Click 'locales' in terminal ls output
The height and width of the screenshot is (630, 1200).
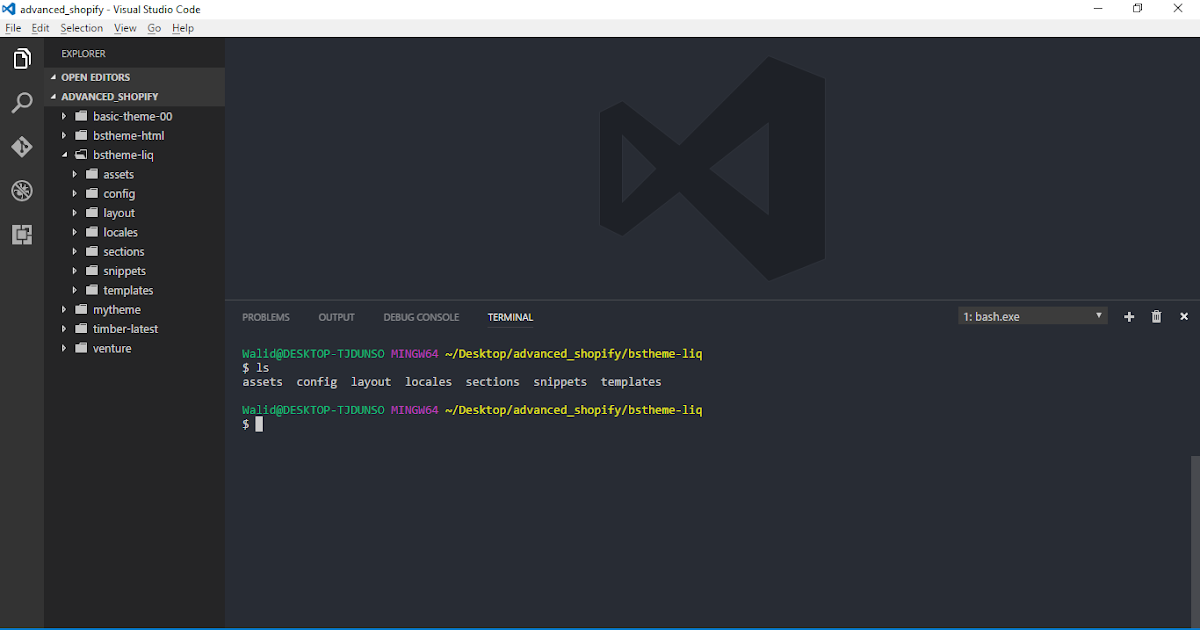[428, 382]
